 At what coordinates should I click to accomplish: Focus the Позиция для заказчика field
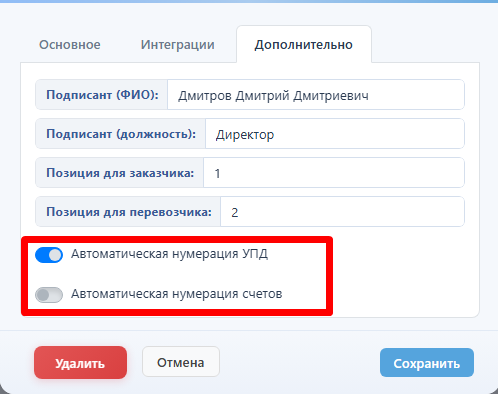(334, 173)
